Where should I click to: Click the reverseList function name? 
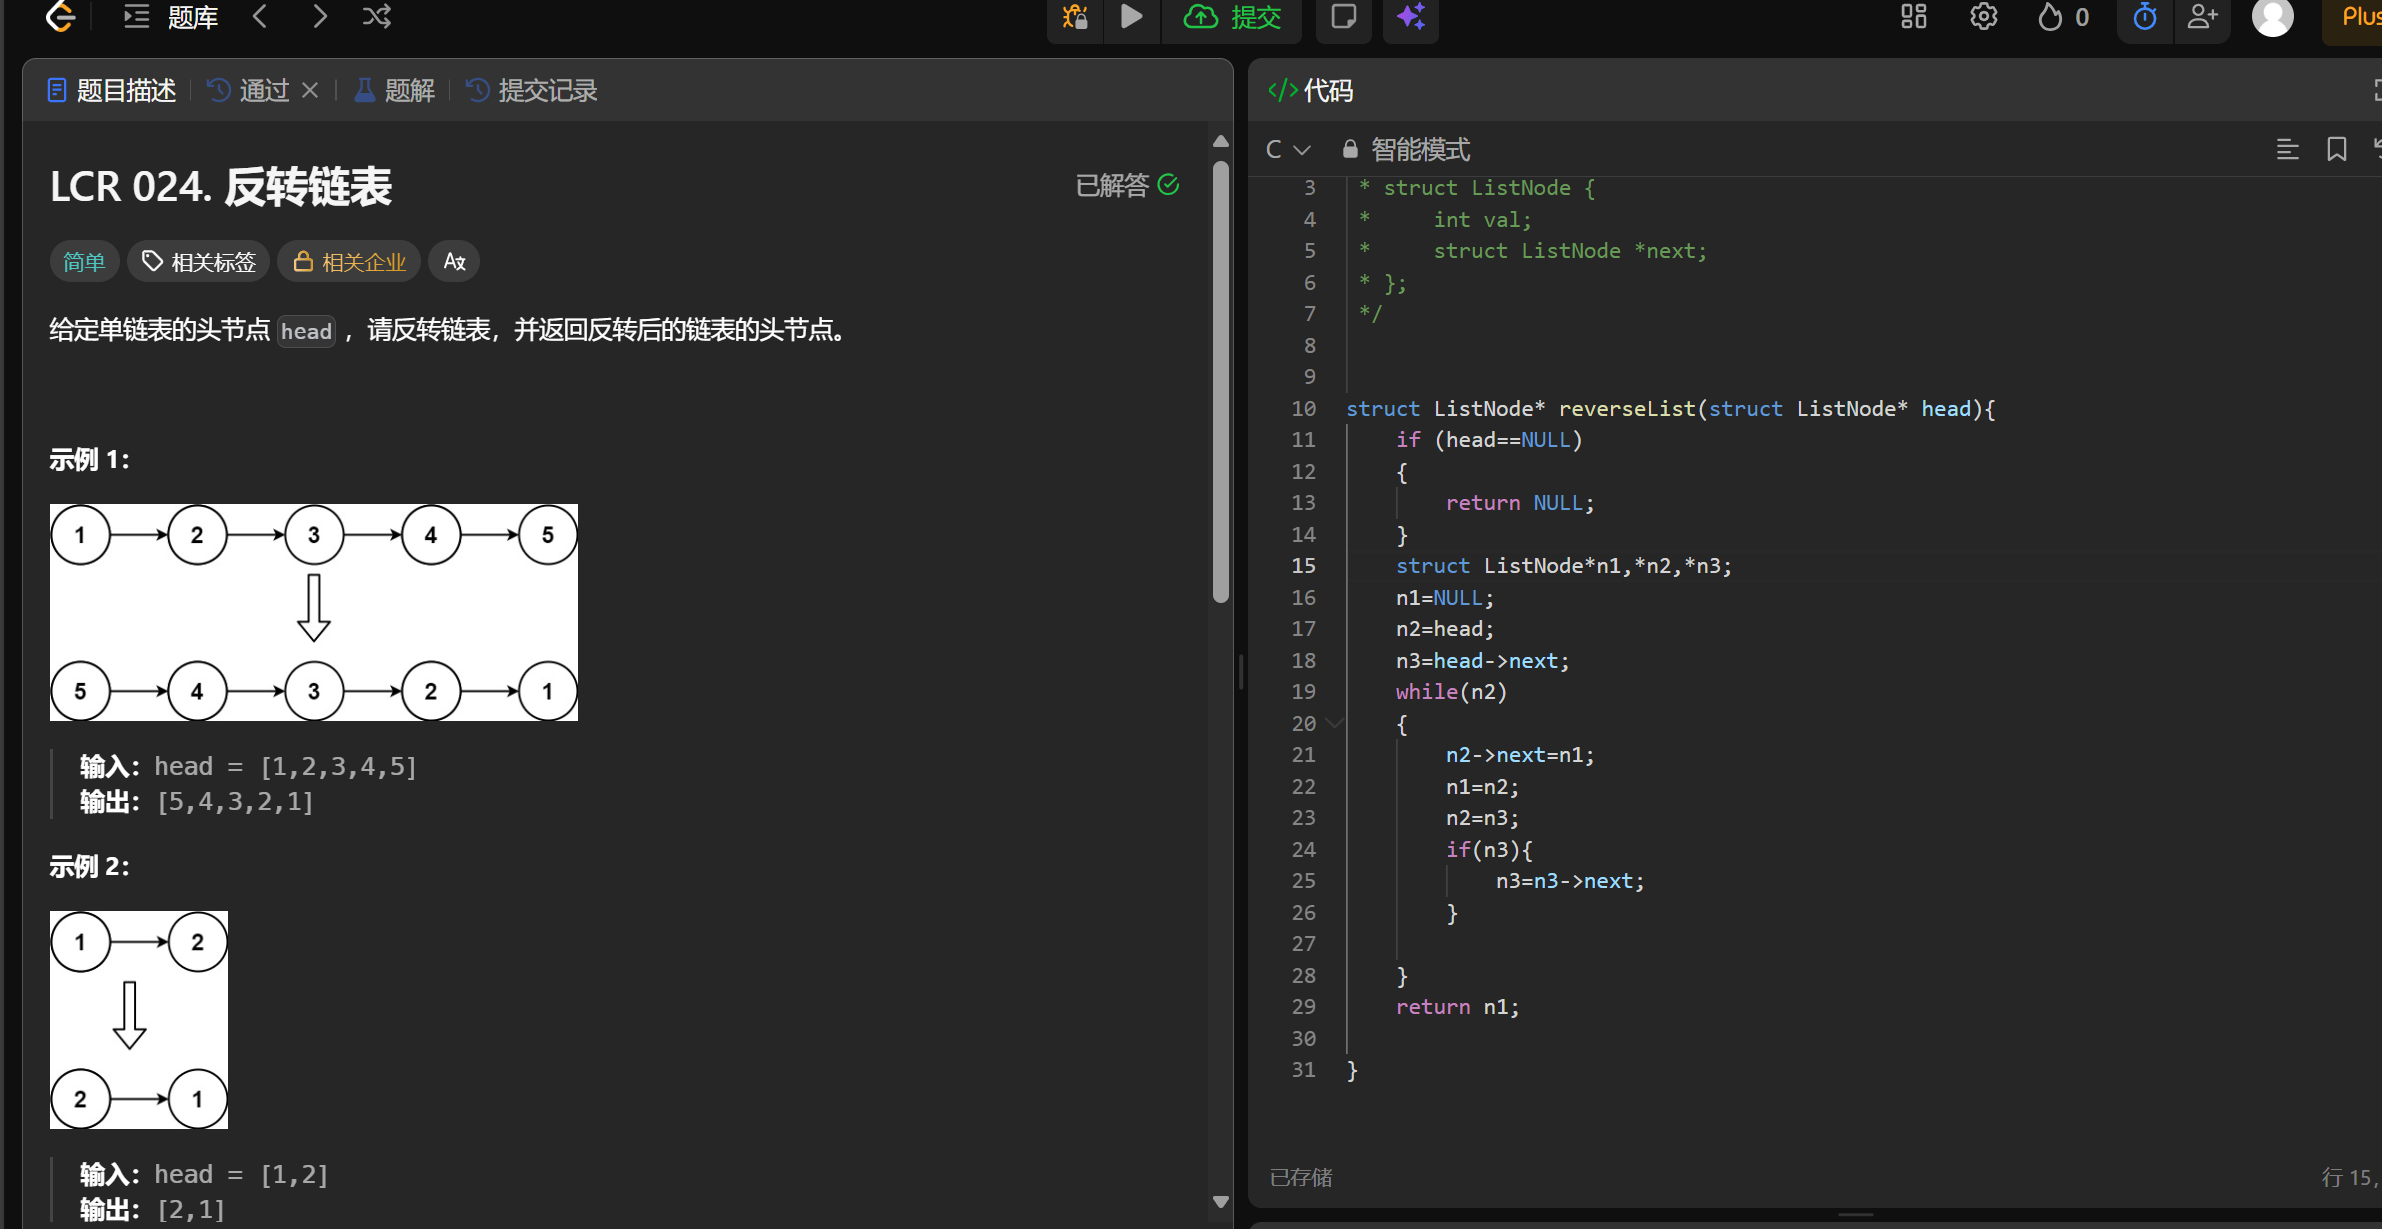(x=1627, y=409)
